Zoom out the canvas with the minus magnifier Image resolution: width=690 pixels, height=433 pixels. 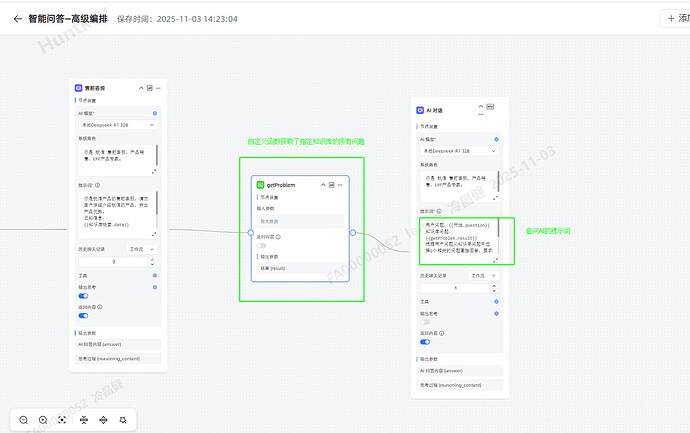tap(22, 420)
